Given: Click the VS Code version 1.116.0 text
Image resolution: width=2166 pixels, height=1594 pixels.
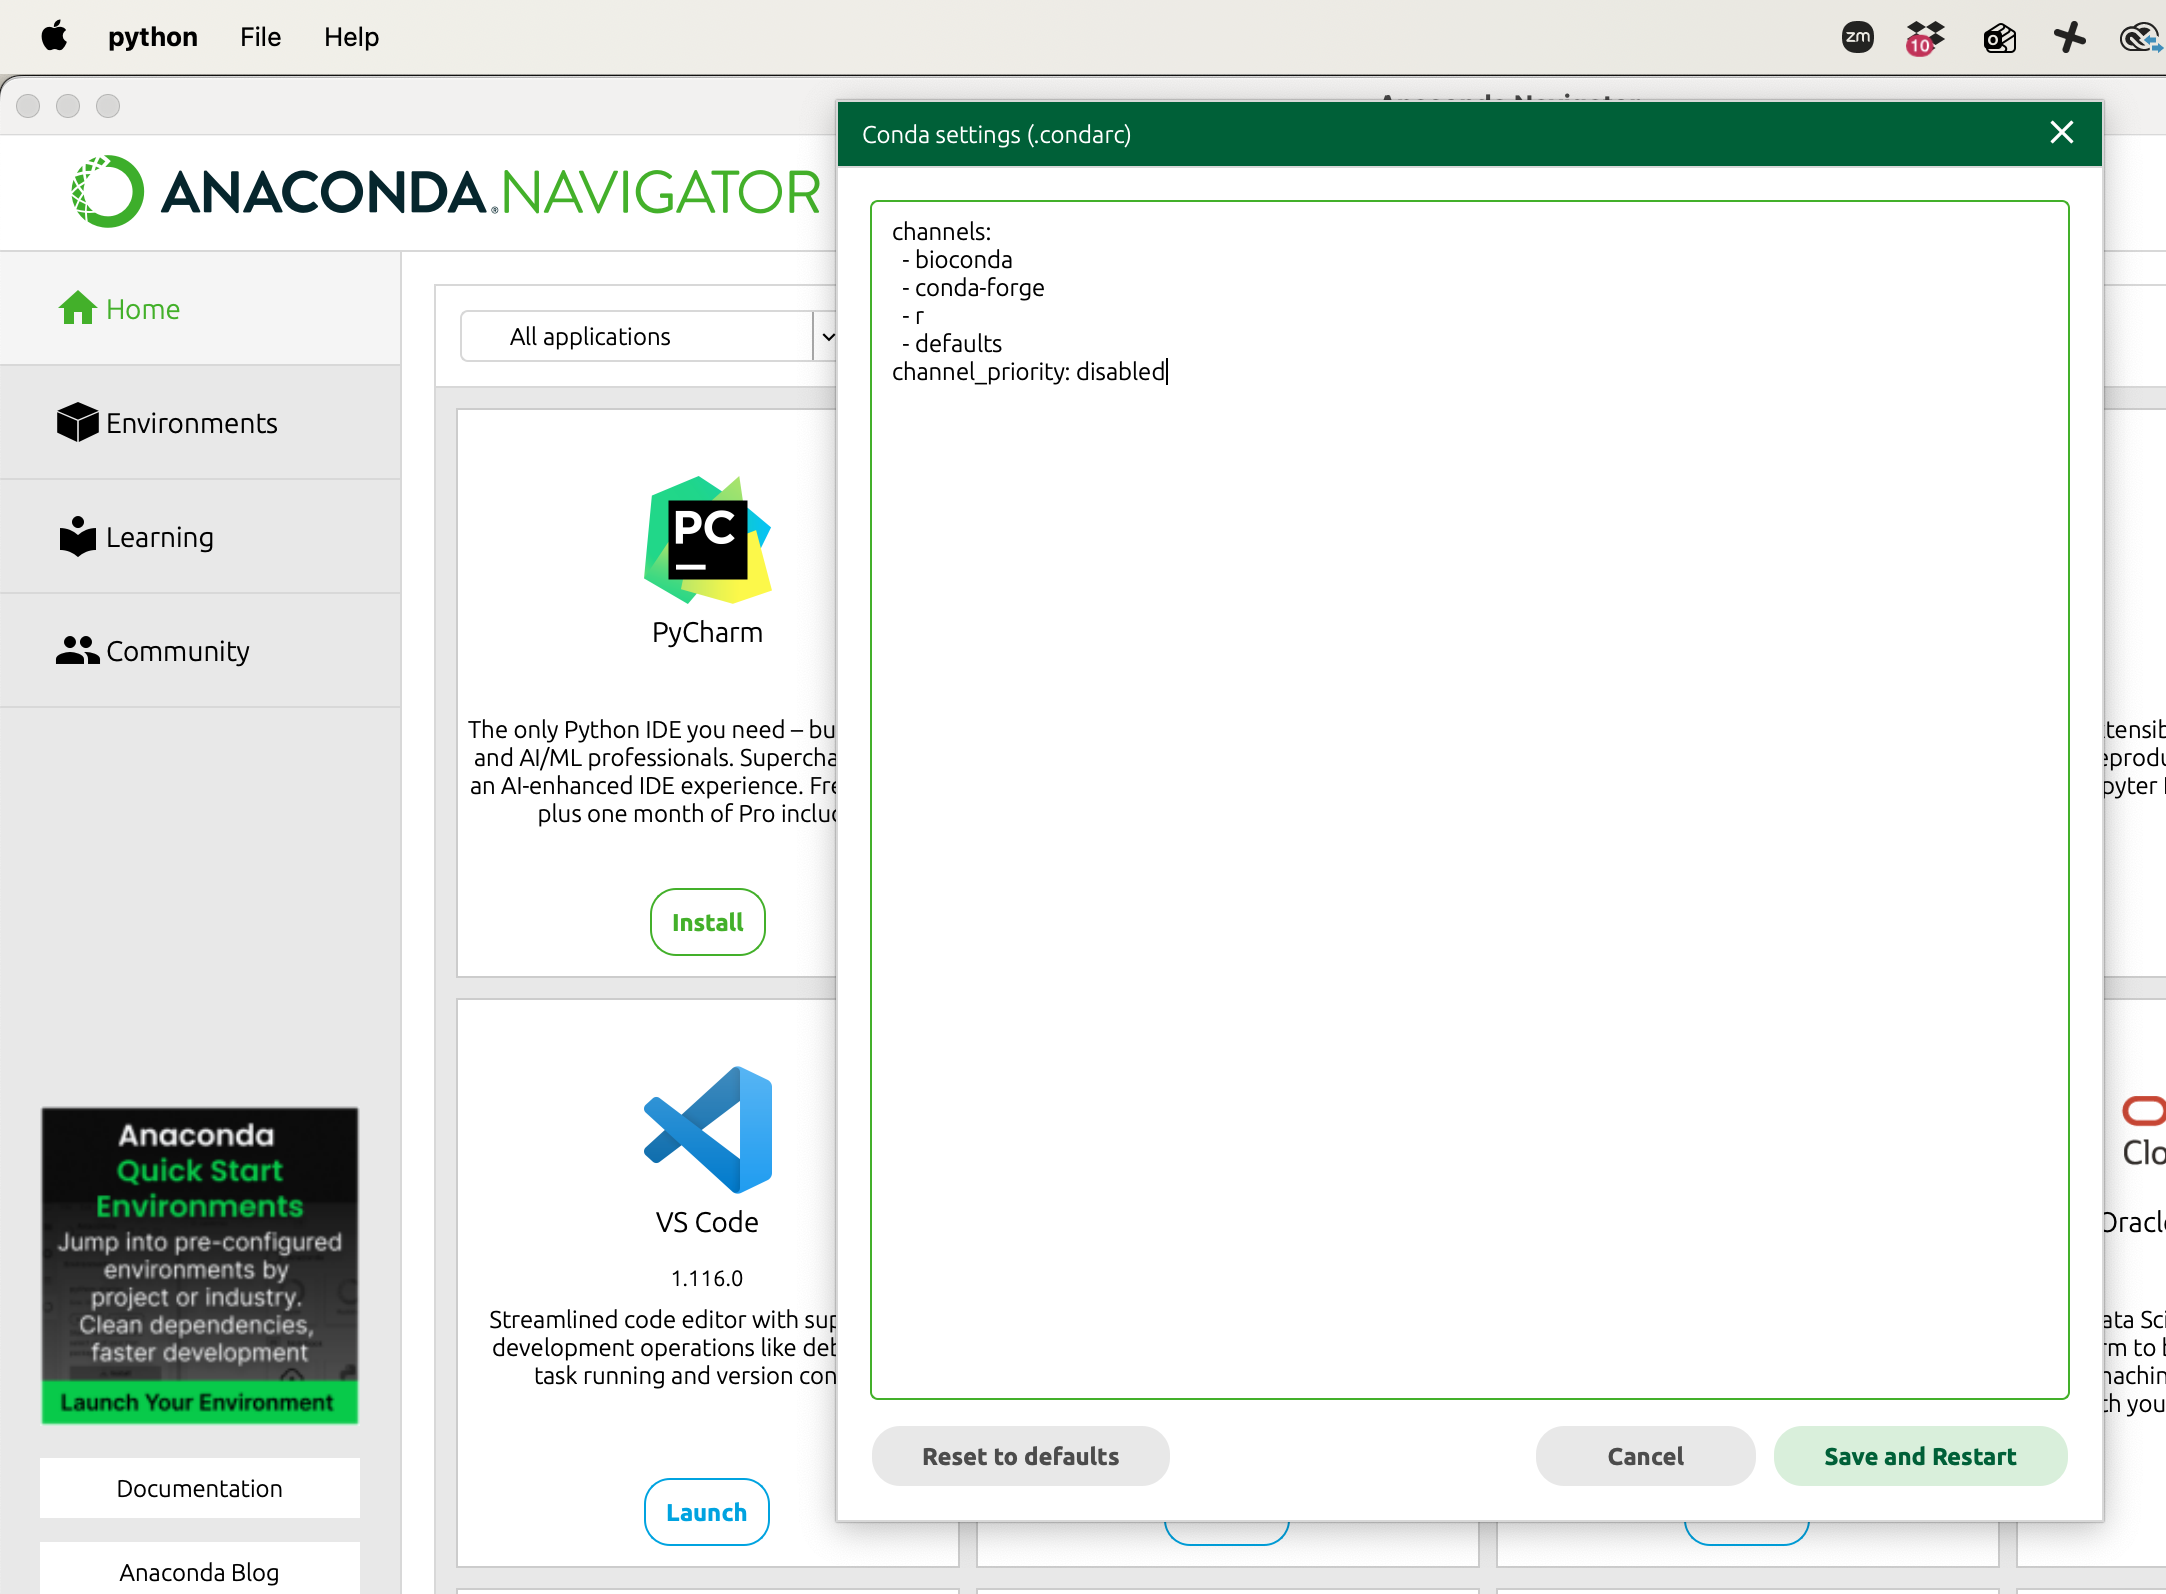Looking at the screenshot, I should [707, 1278].
